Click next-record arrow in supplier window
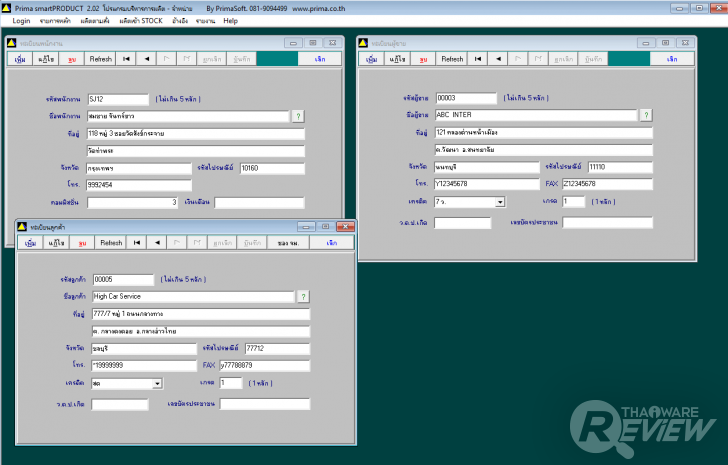 [518, 59]
